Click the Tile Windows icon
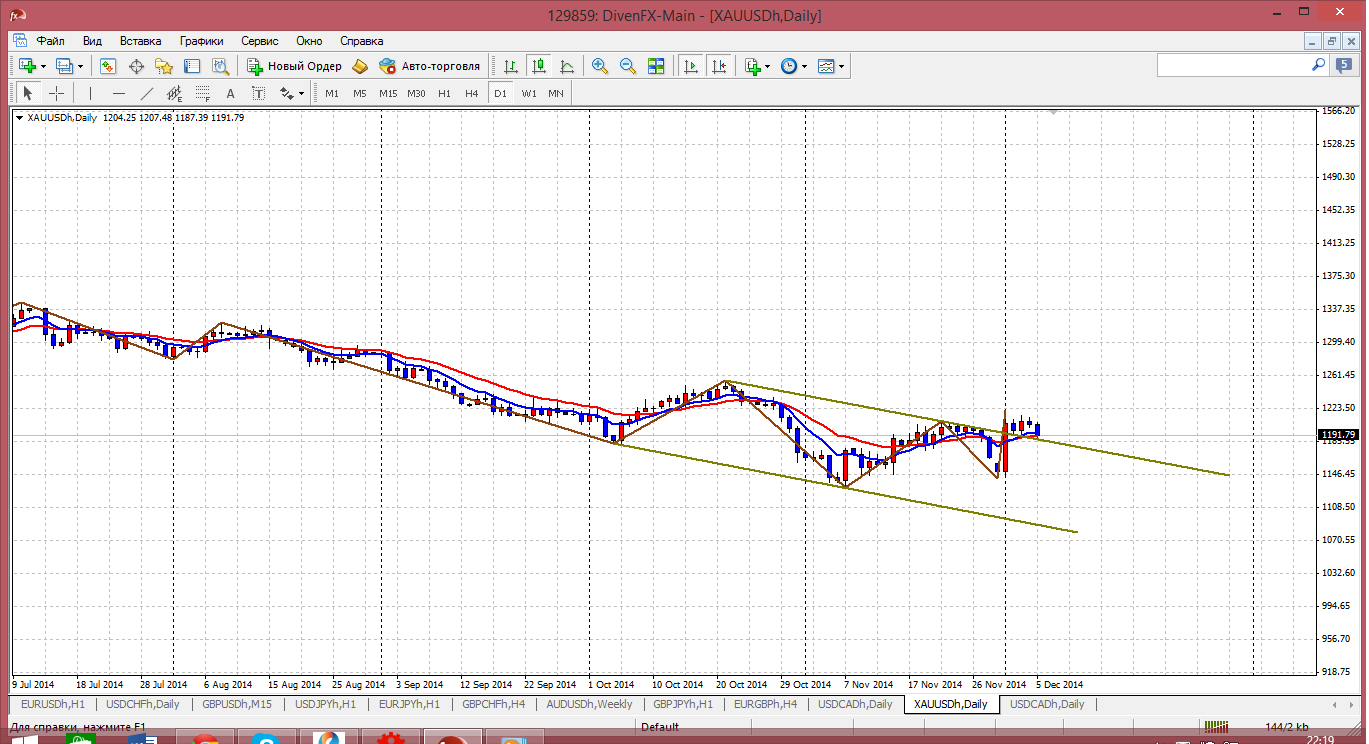Image resolution: width=1369 pixels, height=744 pixels. pyautogui.click(x=656, y=66)
